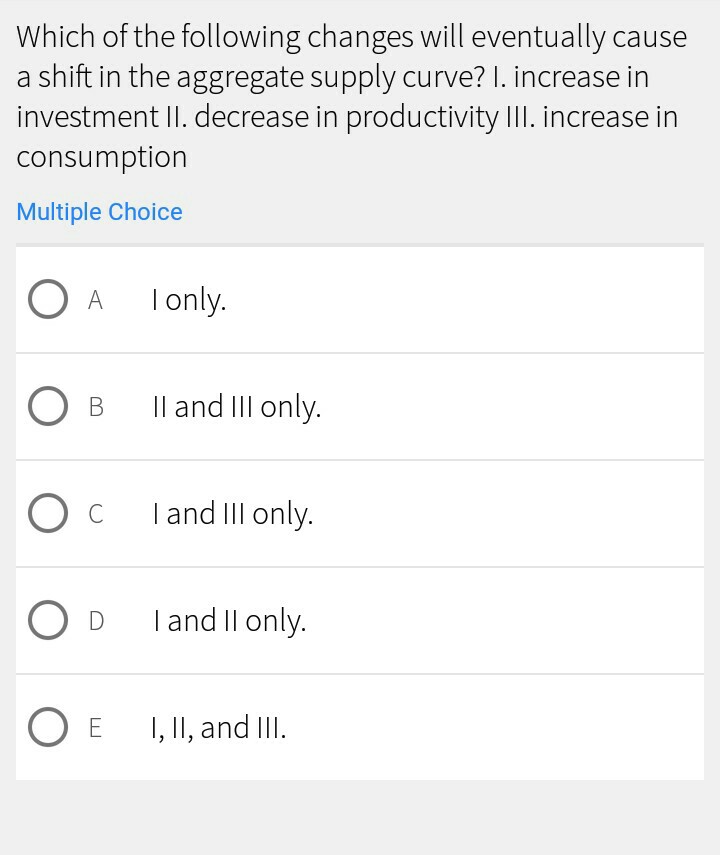Click the letter B option label

[x=96, y=406]
